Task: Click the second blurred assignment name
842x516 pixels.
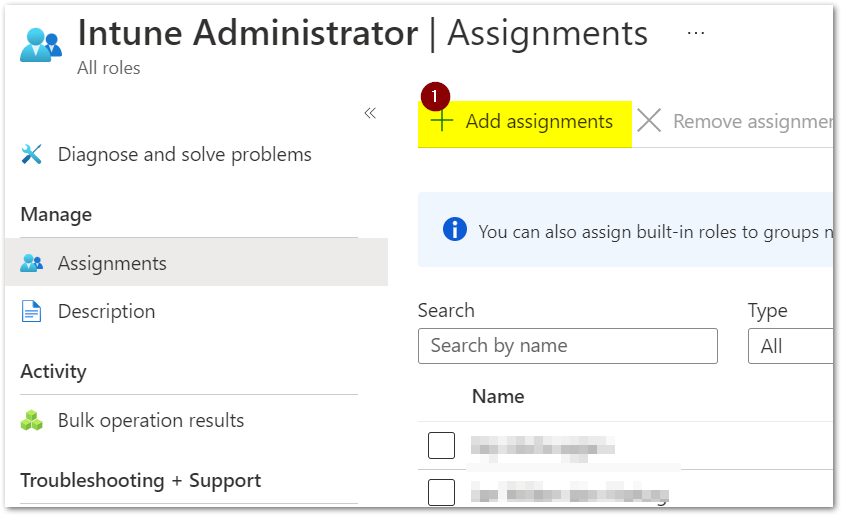Action: tap(570, 493)
